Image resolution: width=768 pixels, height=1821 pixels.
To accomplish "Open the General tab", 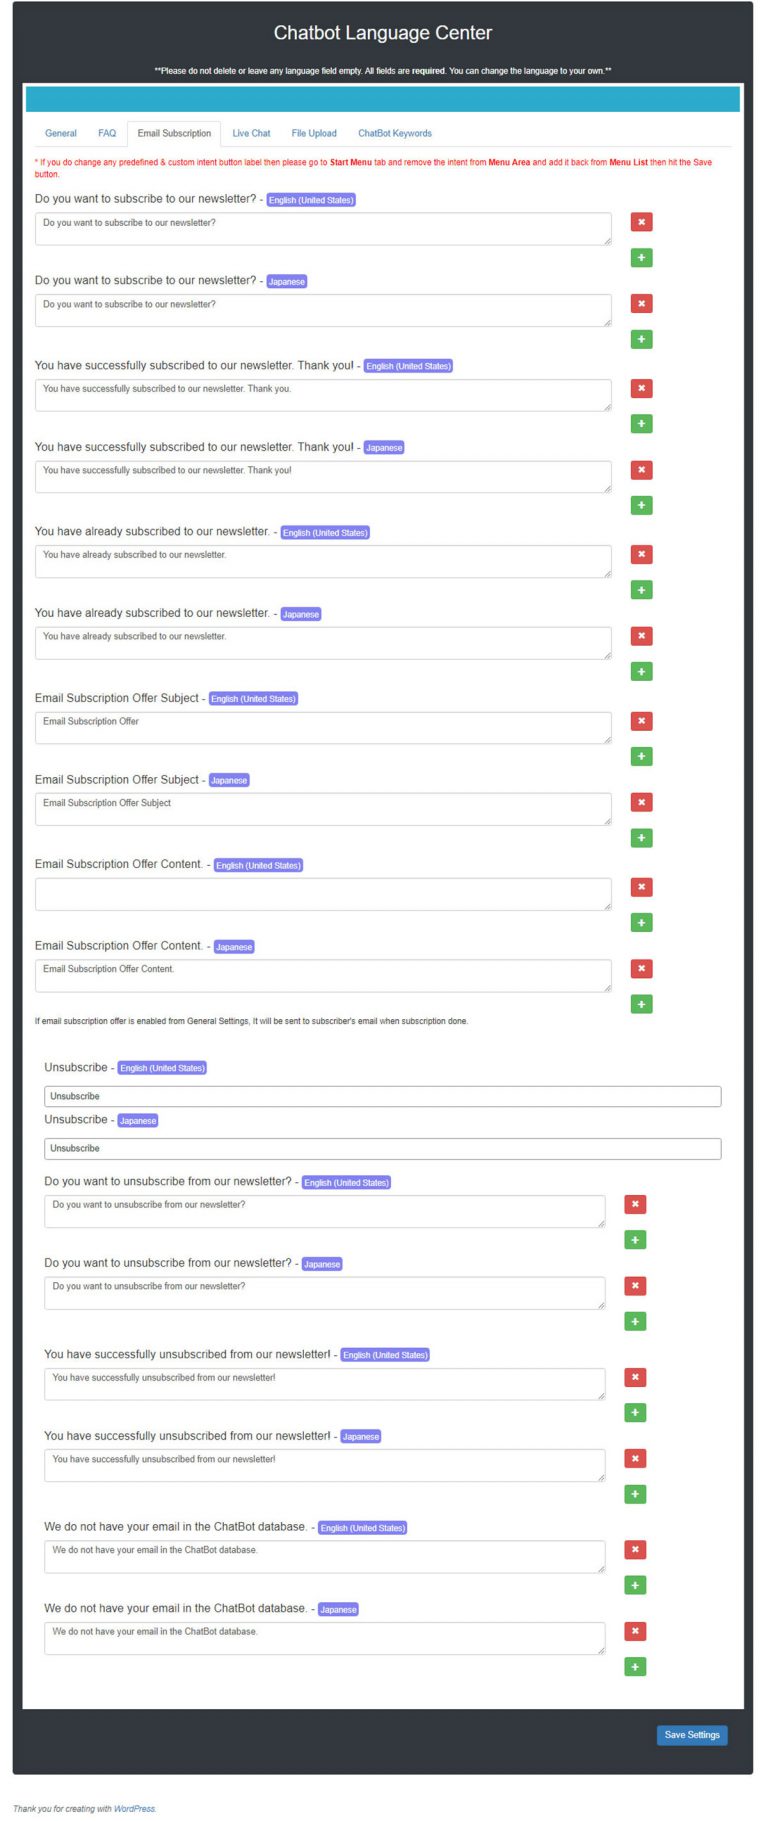I will (x=61, y=133).
